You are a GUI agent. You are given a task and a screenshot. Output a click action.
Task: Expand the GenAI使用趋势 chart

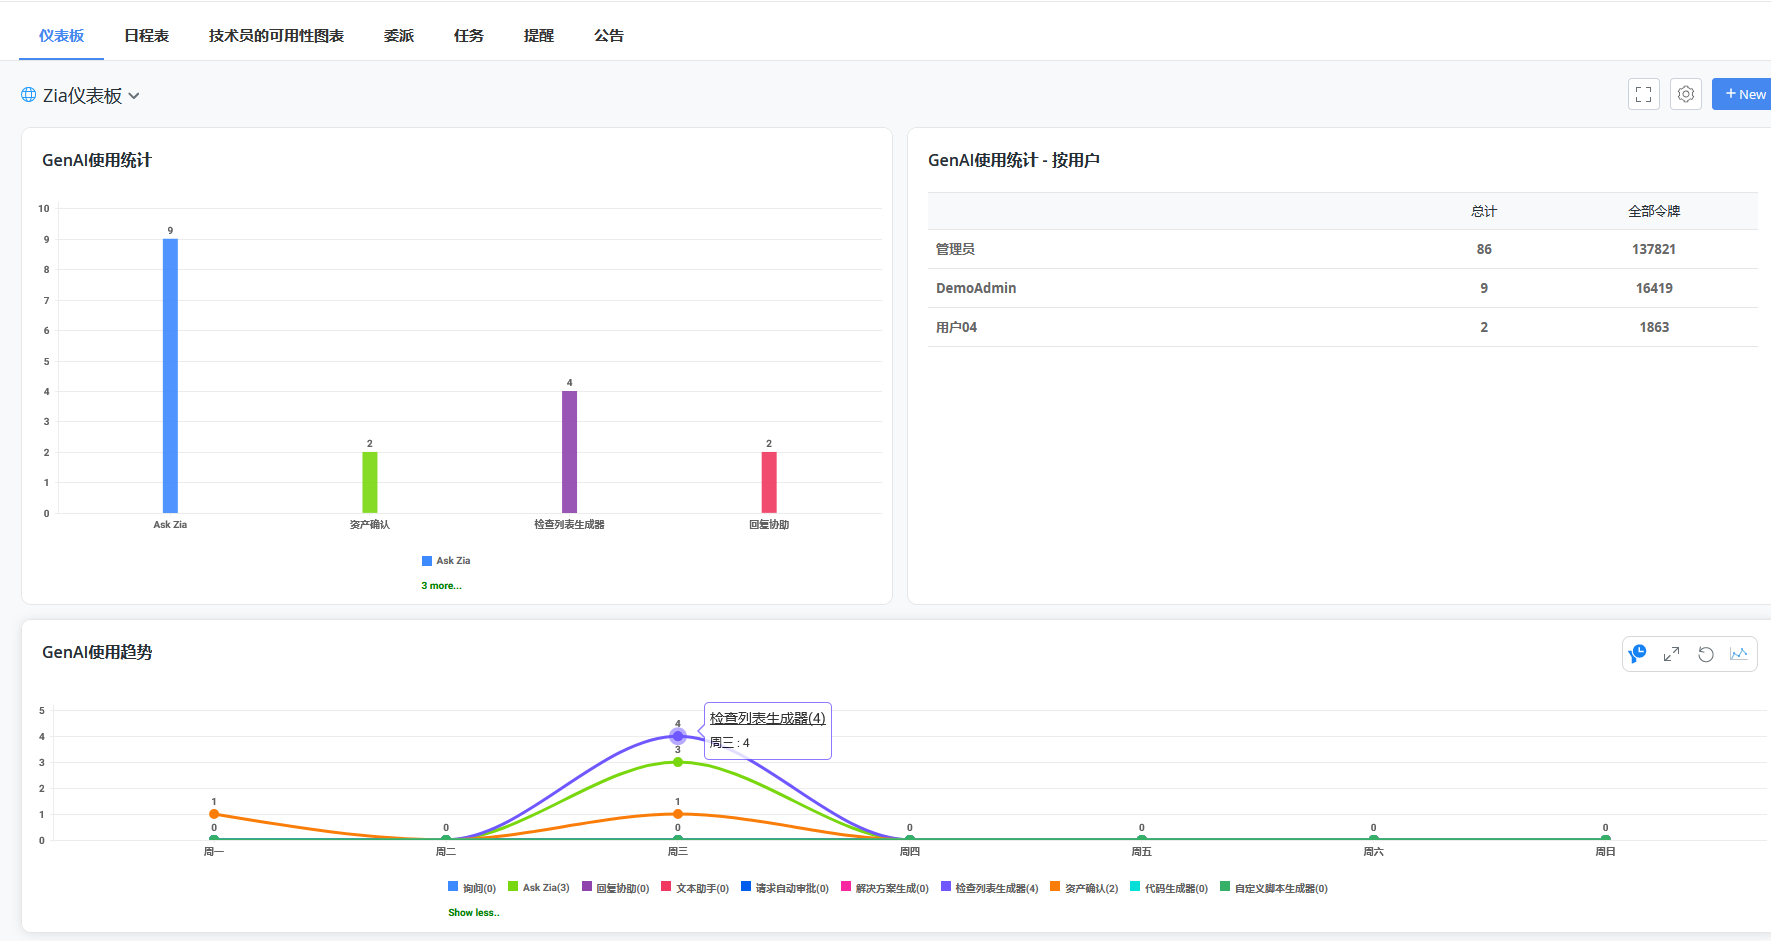pyautogui.click(x=1671, y=654)
